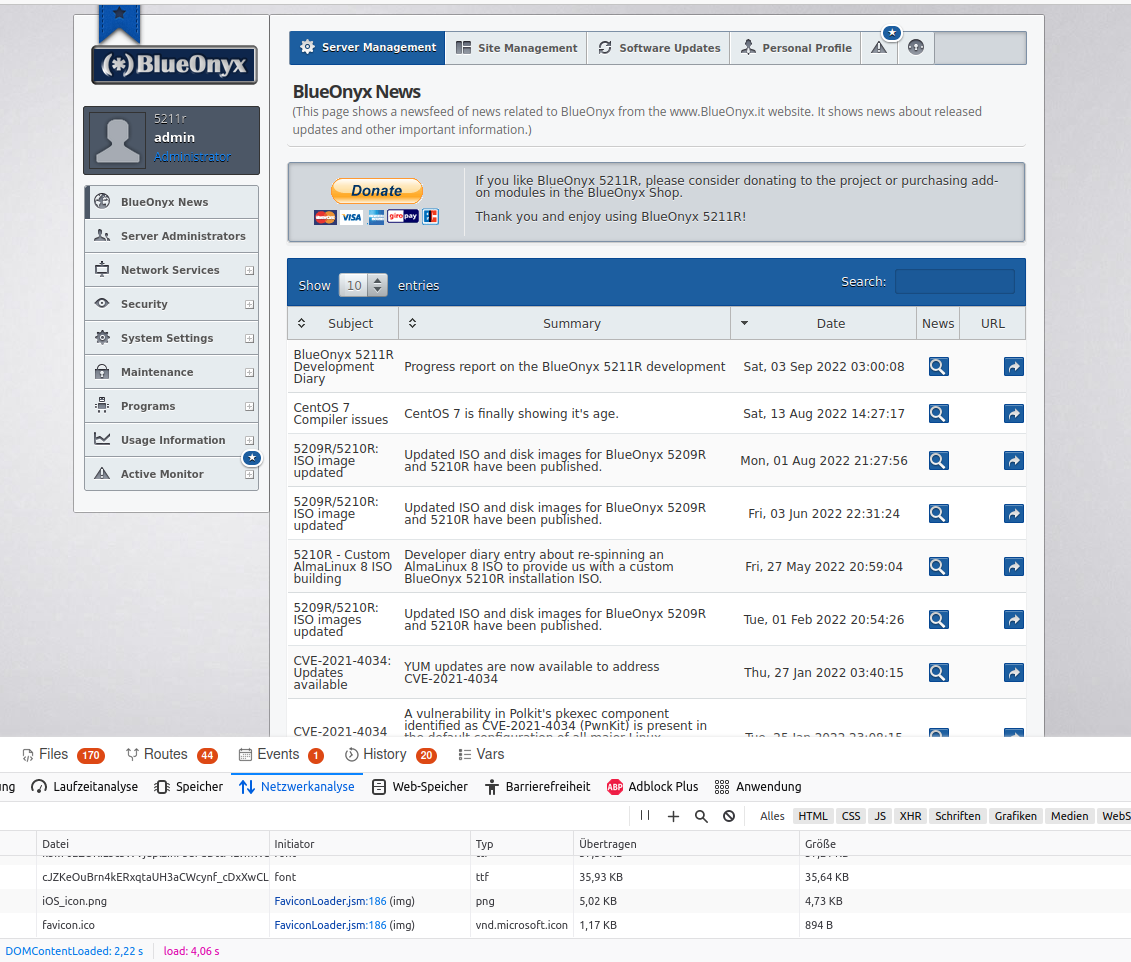
Task: Switch to Web-Speicher devtools panel
Action: click(419, 787)
